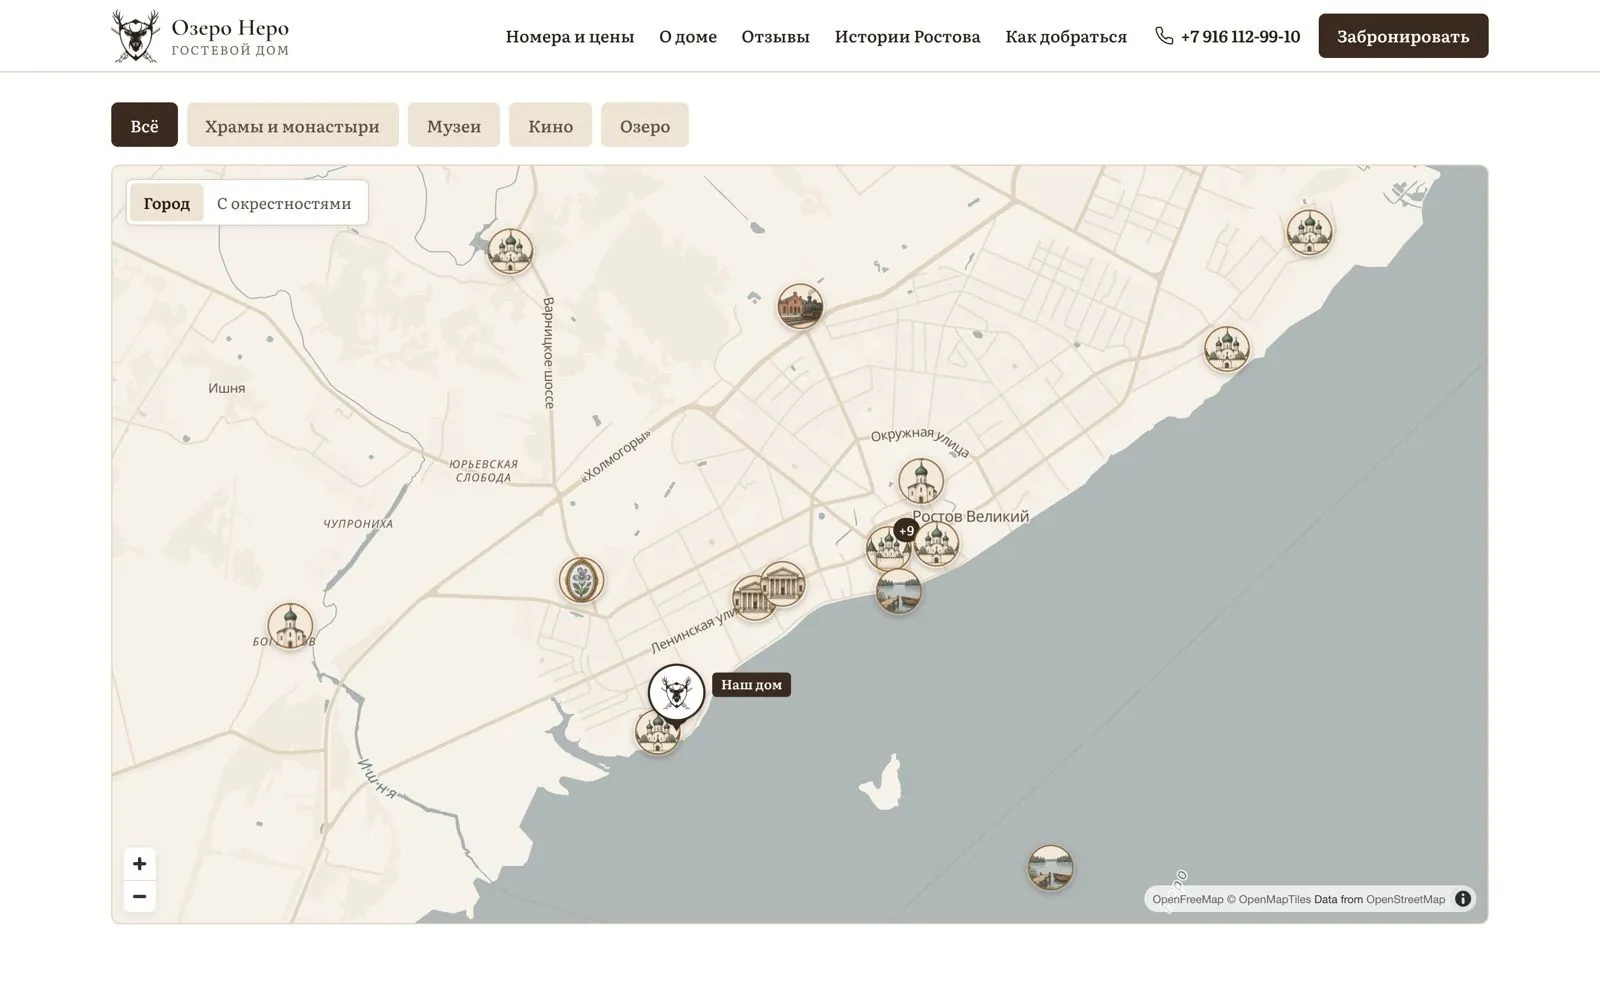Click the Забронировать button
The width and height of the screenshot is (1600, 1000).
pos(1403,36)
